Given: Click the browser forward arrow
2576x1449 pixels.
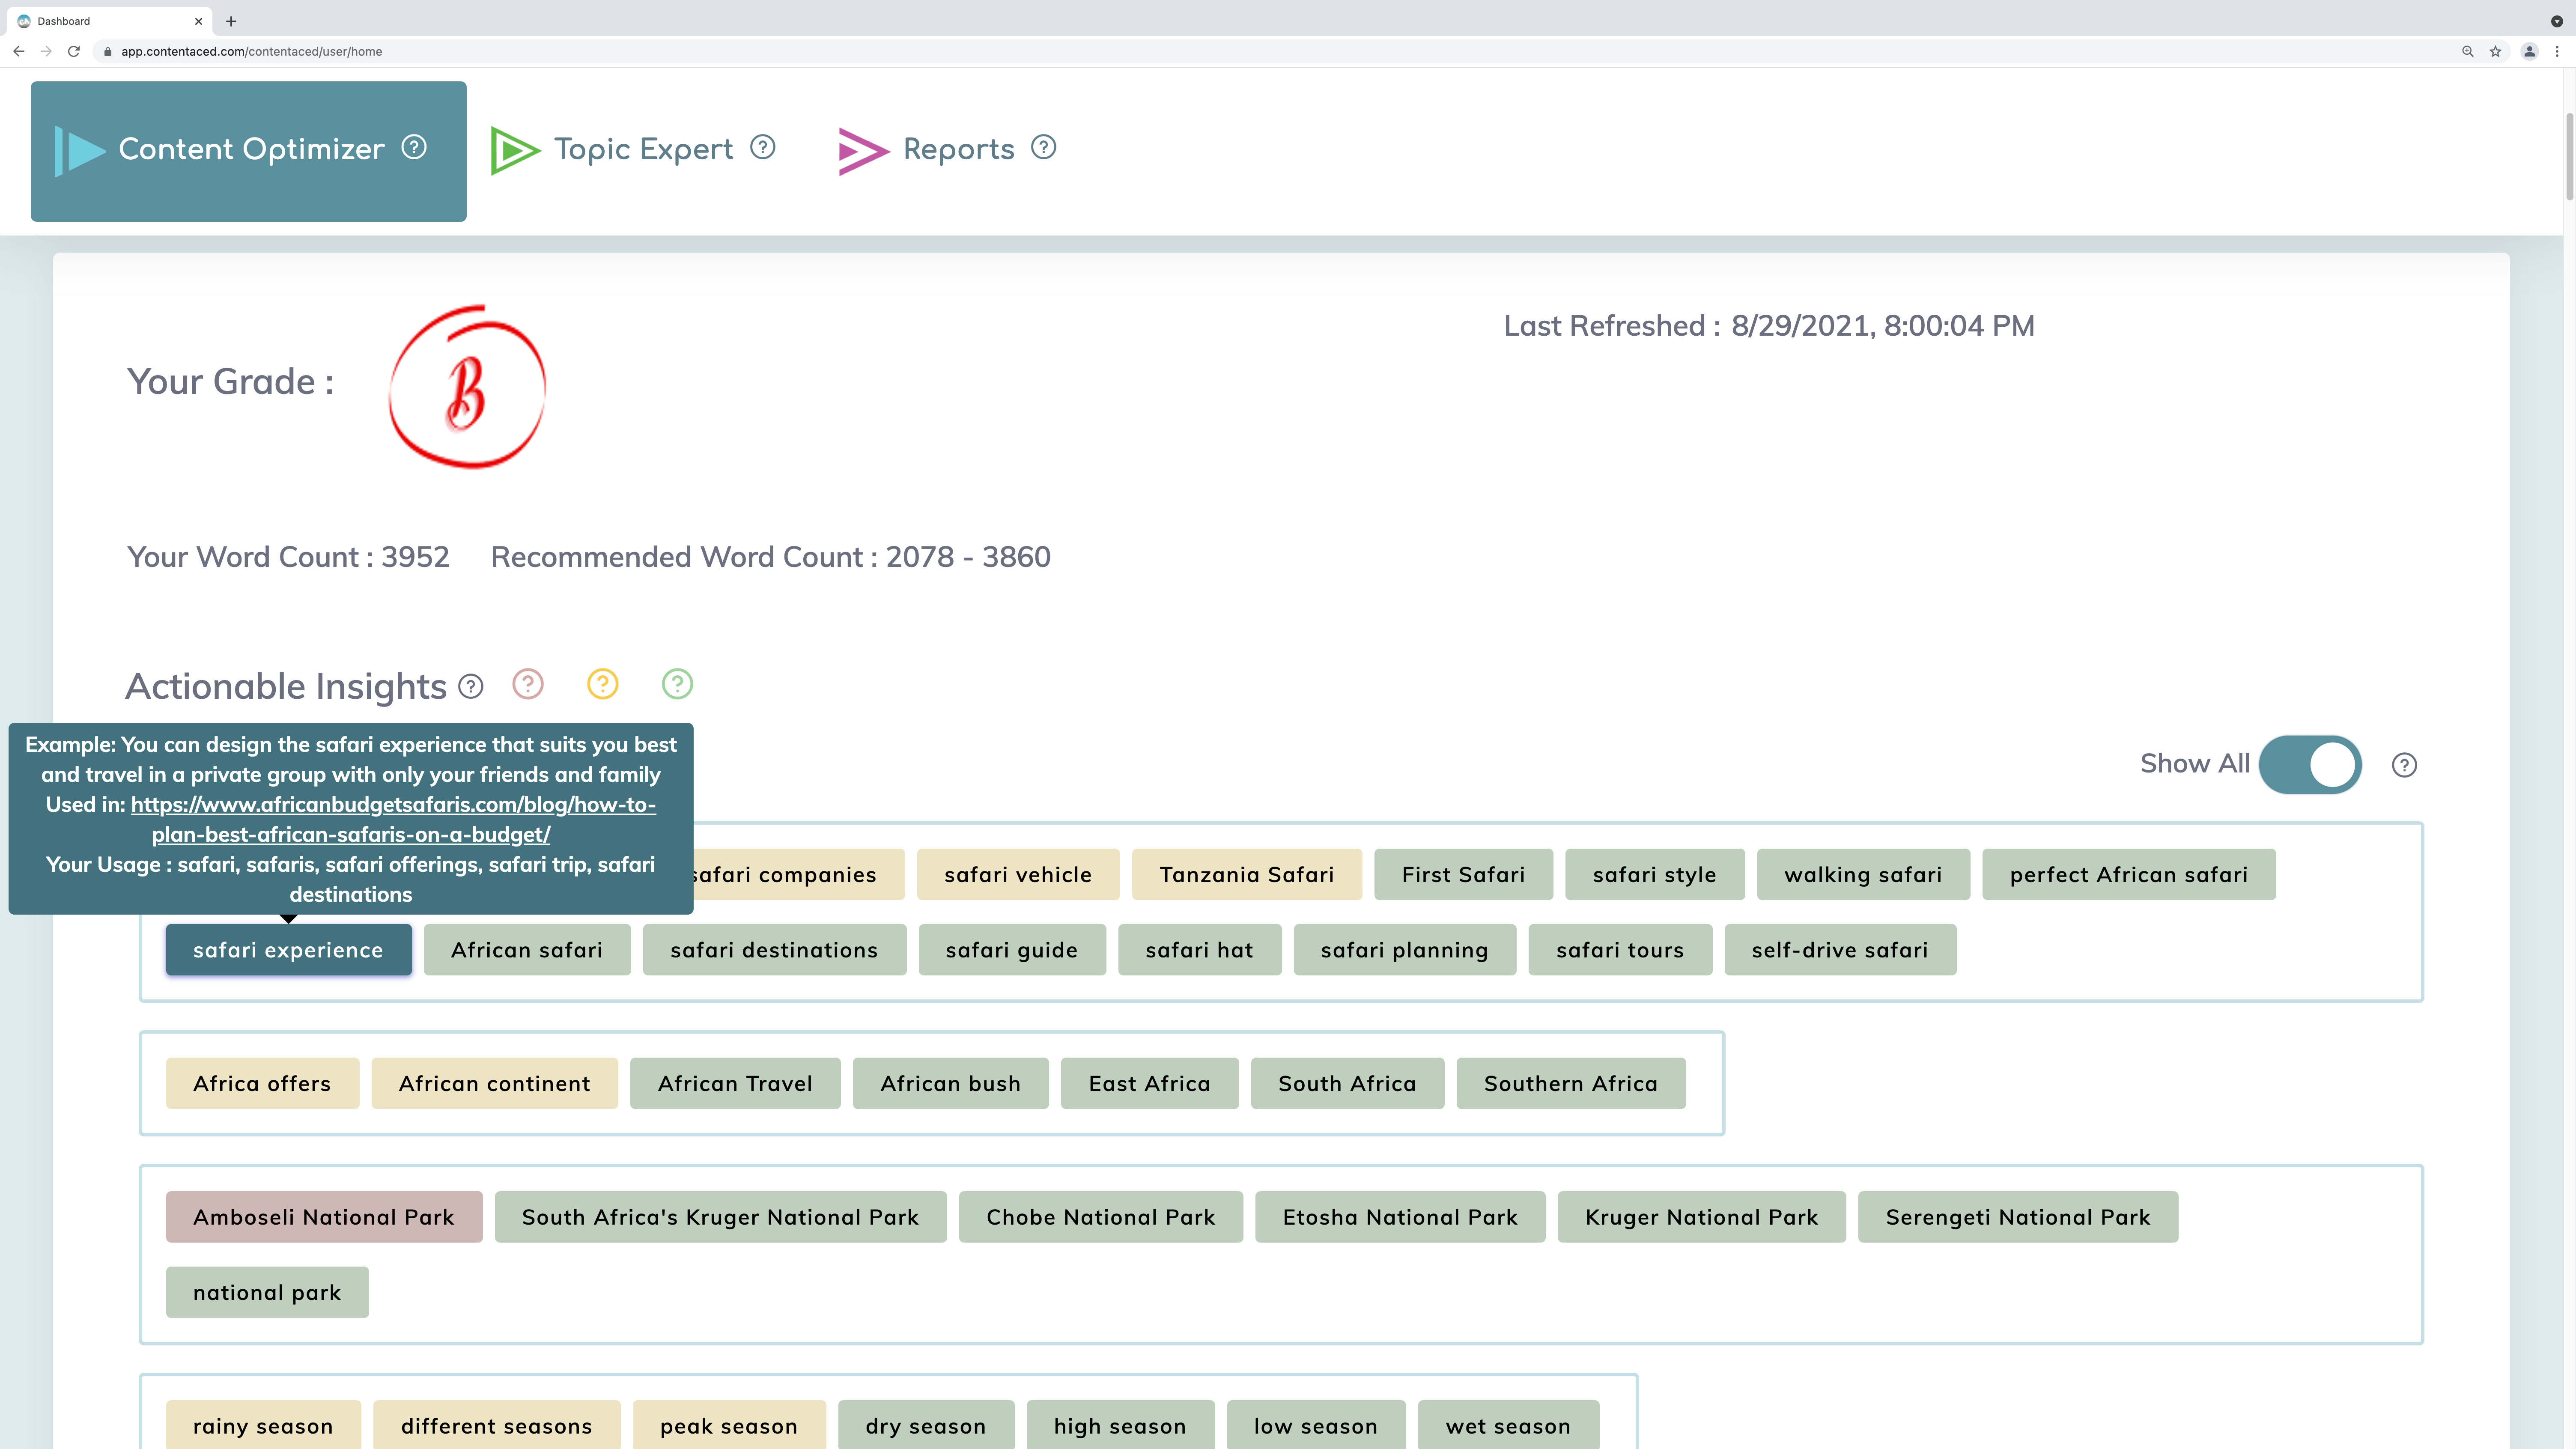Looking at the screenshot, I should [46, 51].
